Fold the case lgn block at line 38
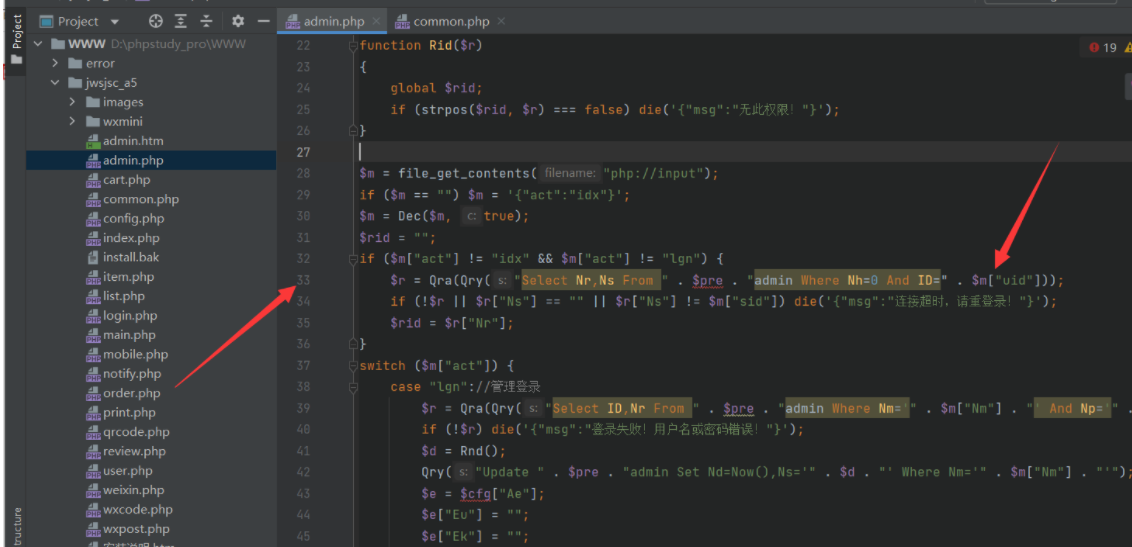Image resolution: width=1132 pixels, height=547 pixels. [x=353, y=387]
